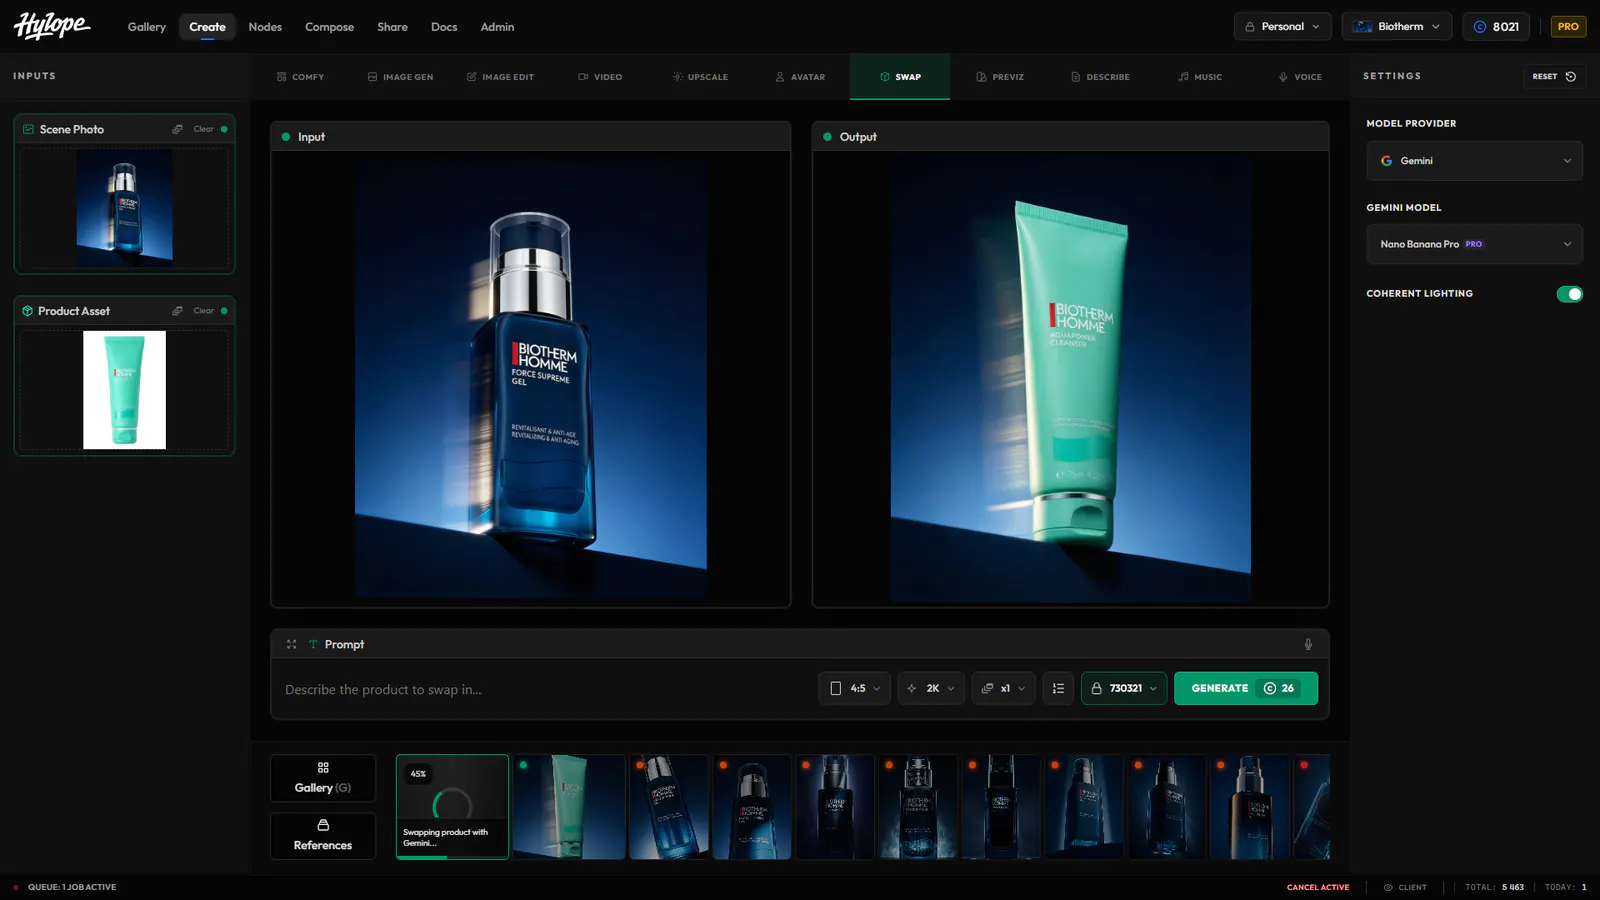
Task: Reset the settings panel
Action: 1554,76
